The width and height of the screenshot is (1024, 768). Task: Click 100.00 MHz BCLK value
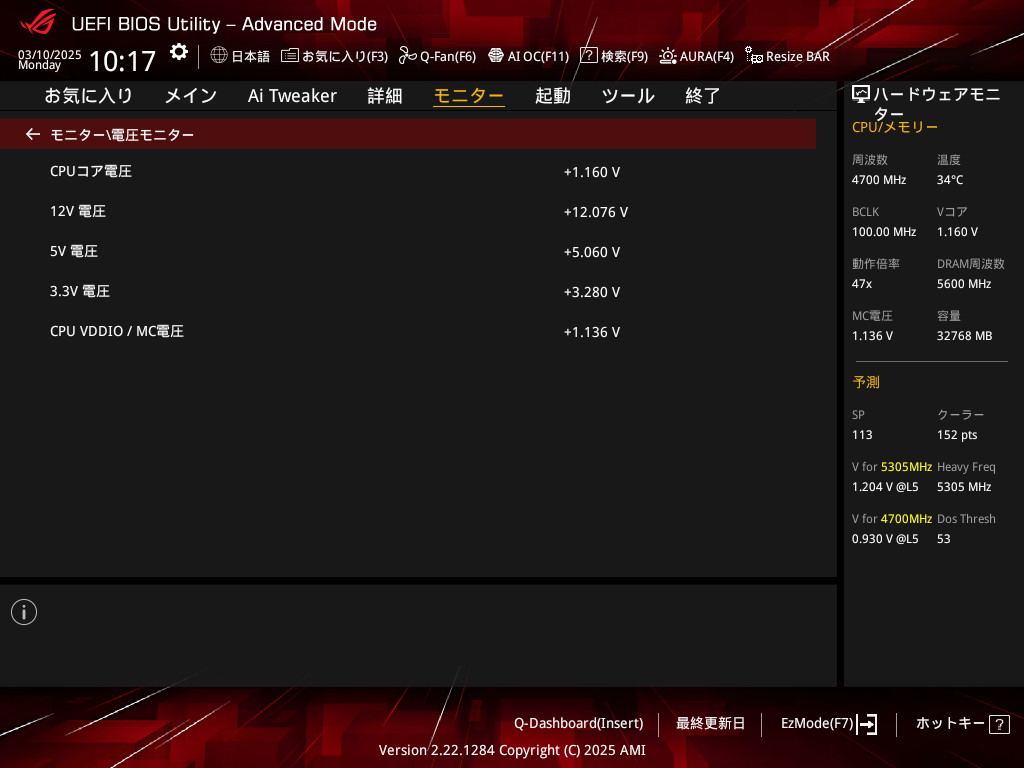point(884,232)
